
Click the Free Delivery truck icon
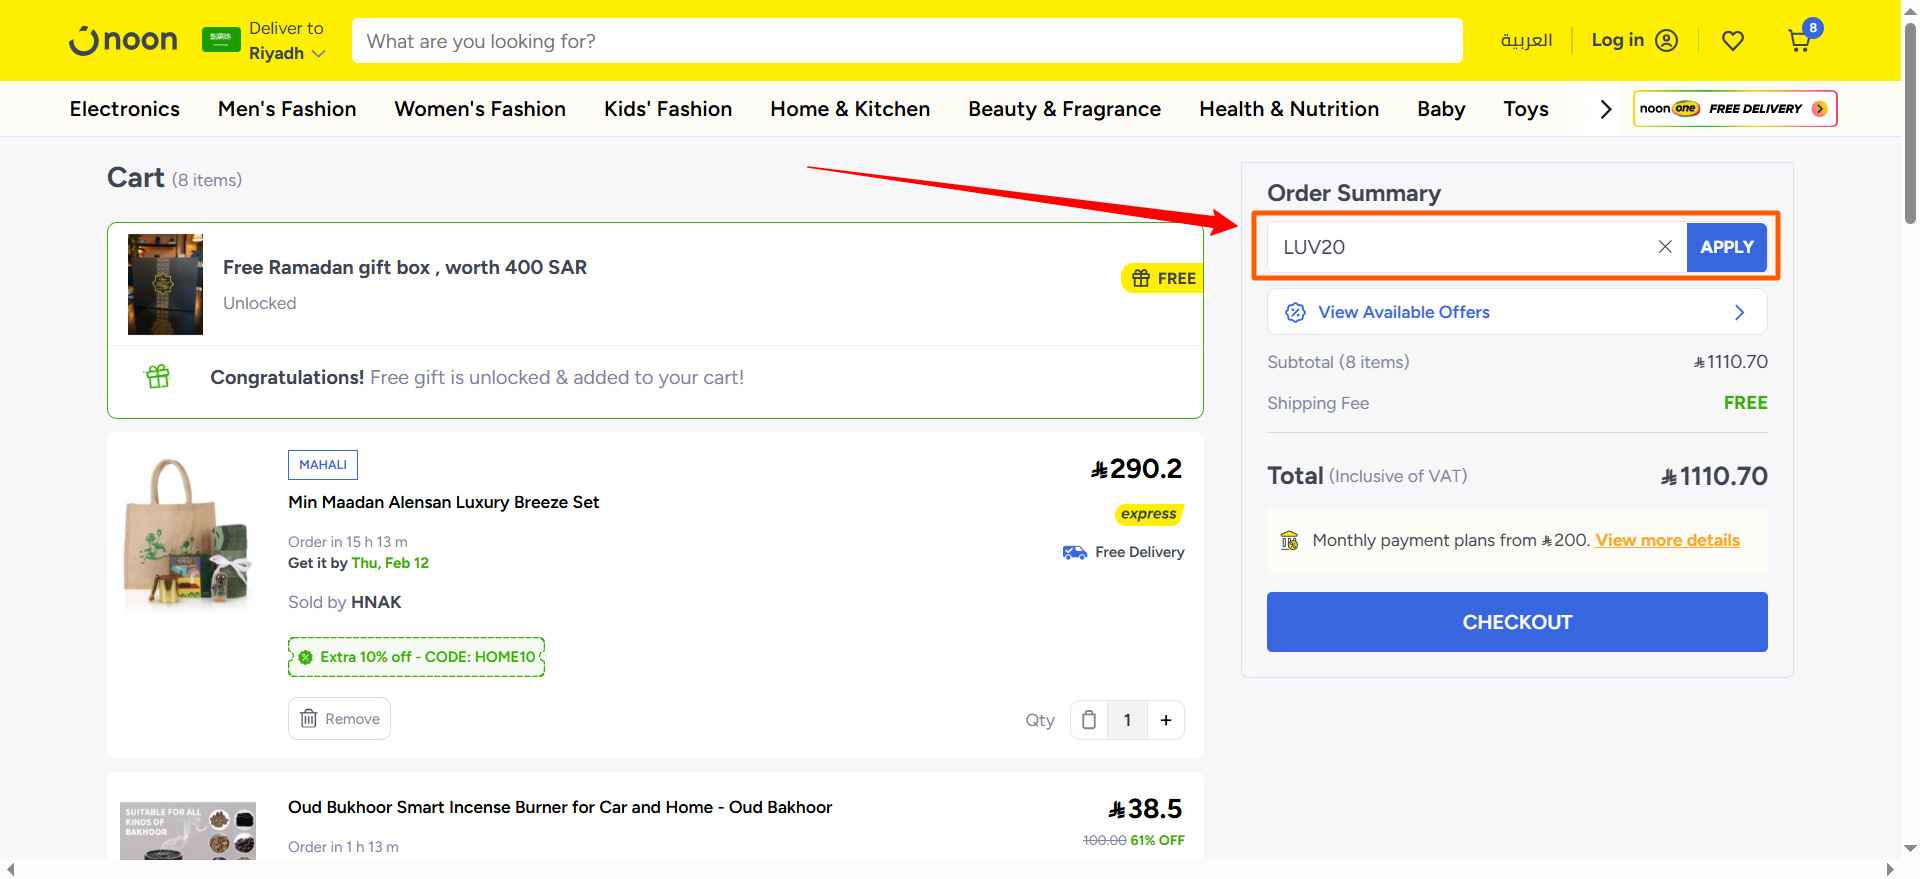[1075, 552]
